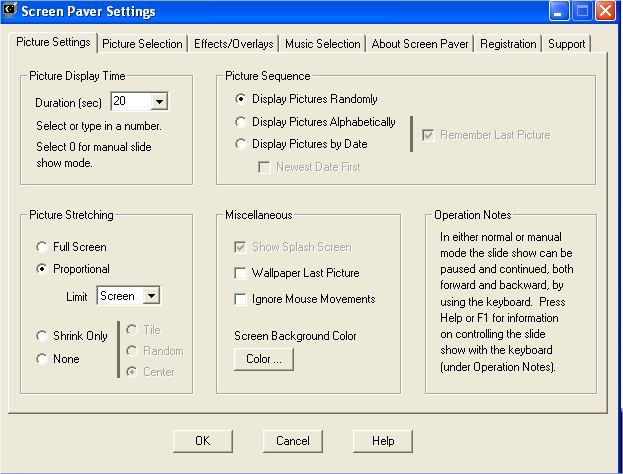
Task: Go to the Music Selection tab
Action: click(323, 44)
